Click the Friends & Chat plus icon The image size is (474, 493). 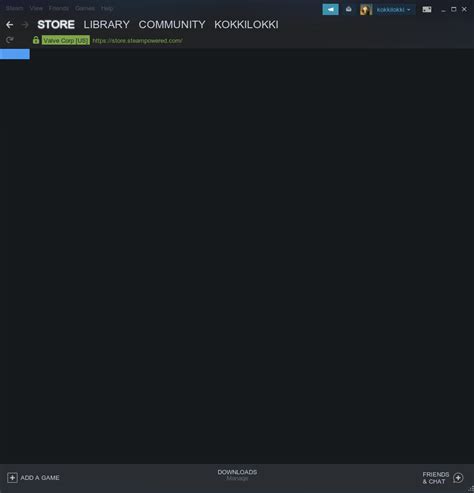tap(458, 478)
